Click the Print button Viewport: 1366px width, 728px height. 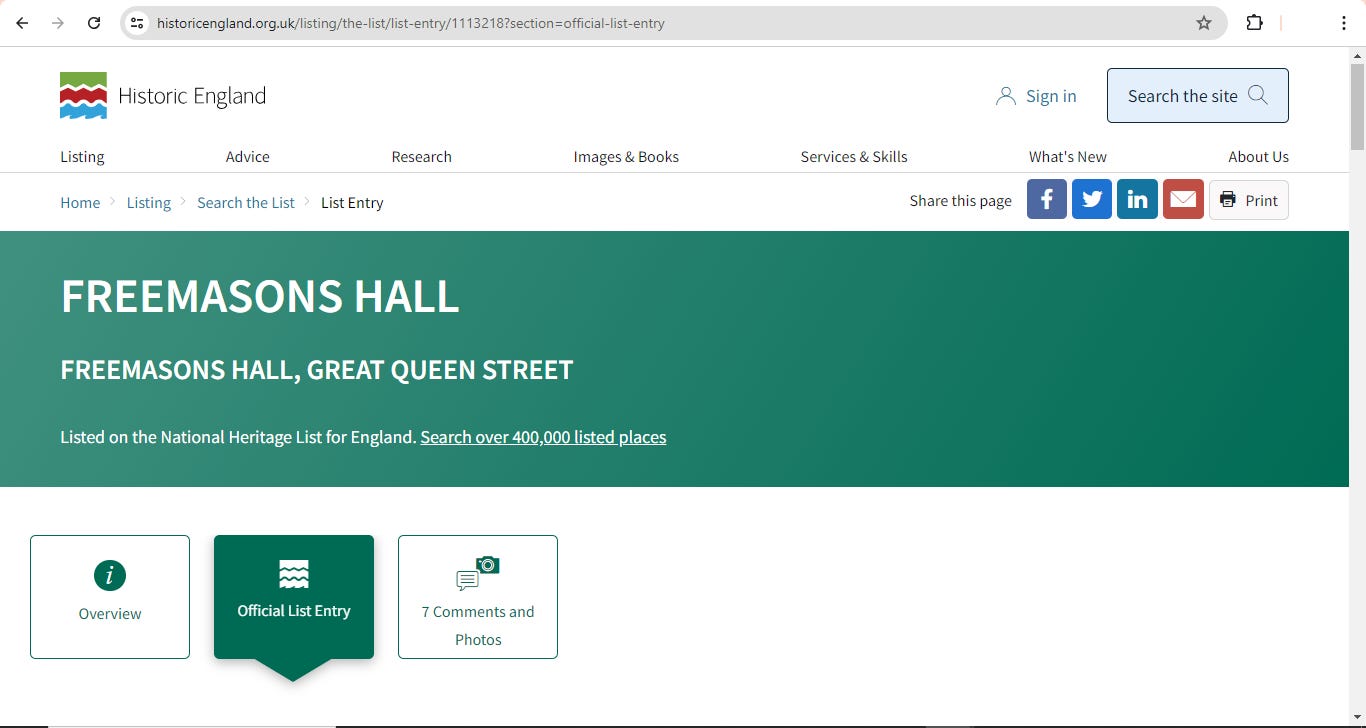coord(1249,200)
